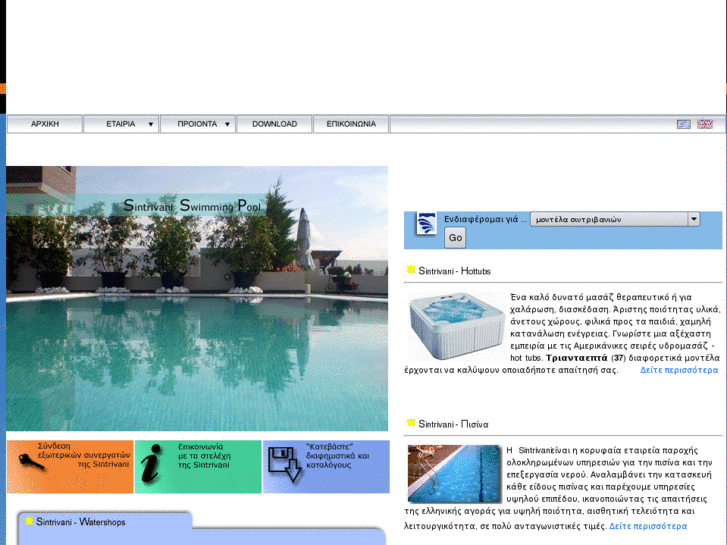Screen dimensions: 727x545
Task: Click the Sintrivani logo beside the search dropdown
Action: point(427,224)
